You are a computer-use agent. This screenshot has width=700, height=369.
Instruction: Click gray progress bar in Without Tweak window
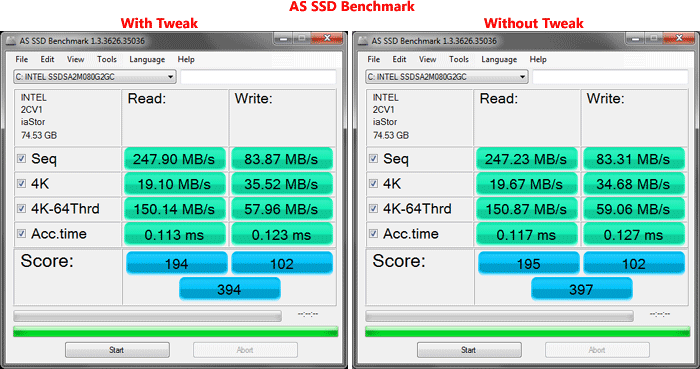click(500, 316)
